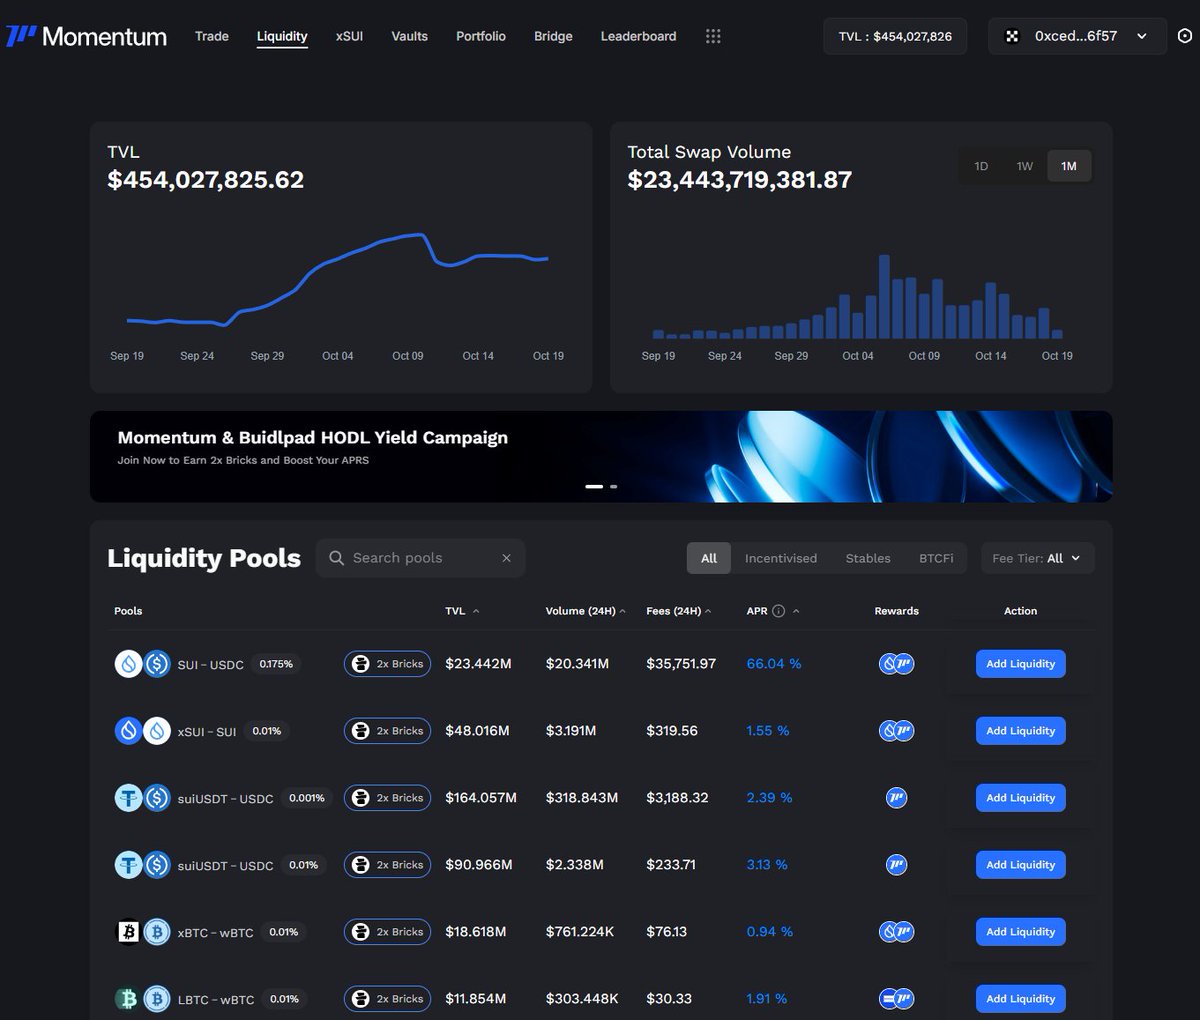Select the 1D volume timeframe

(981, 166)
